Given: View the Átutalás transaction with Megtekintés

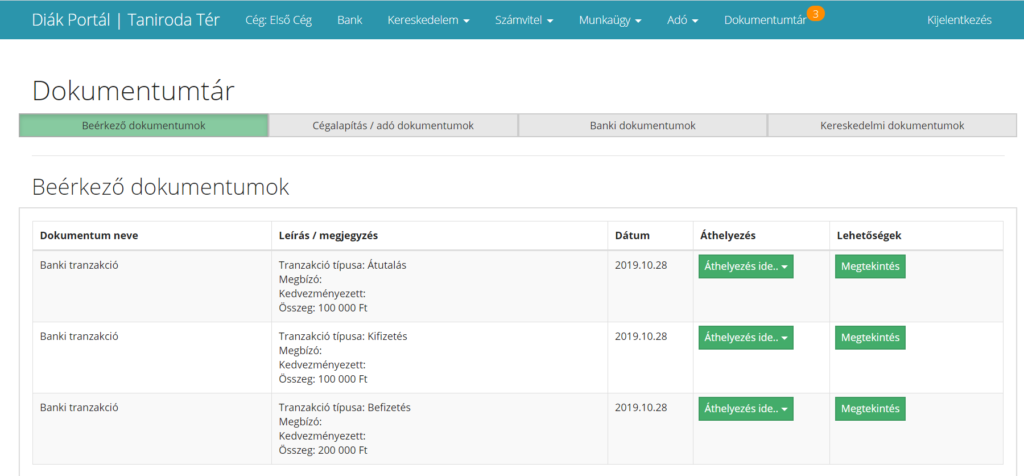Looking at the screenshot, I should [x=870, y=266].
